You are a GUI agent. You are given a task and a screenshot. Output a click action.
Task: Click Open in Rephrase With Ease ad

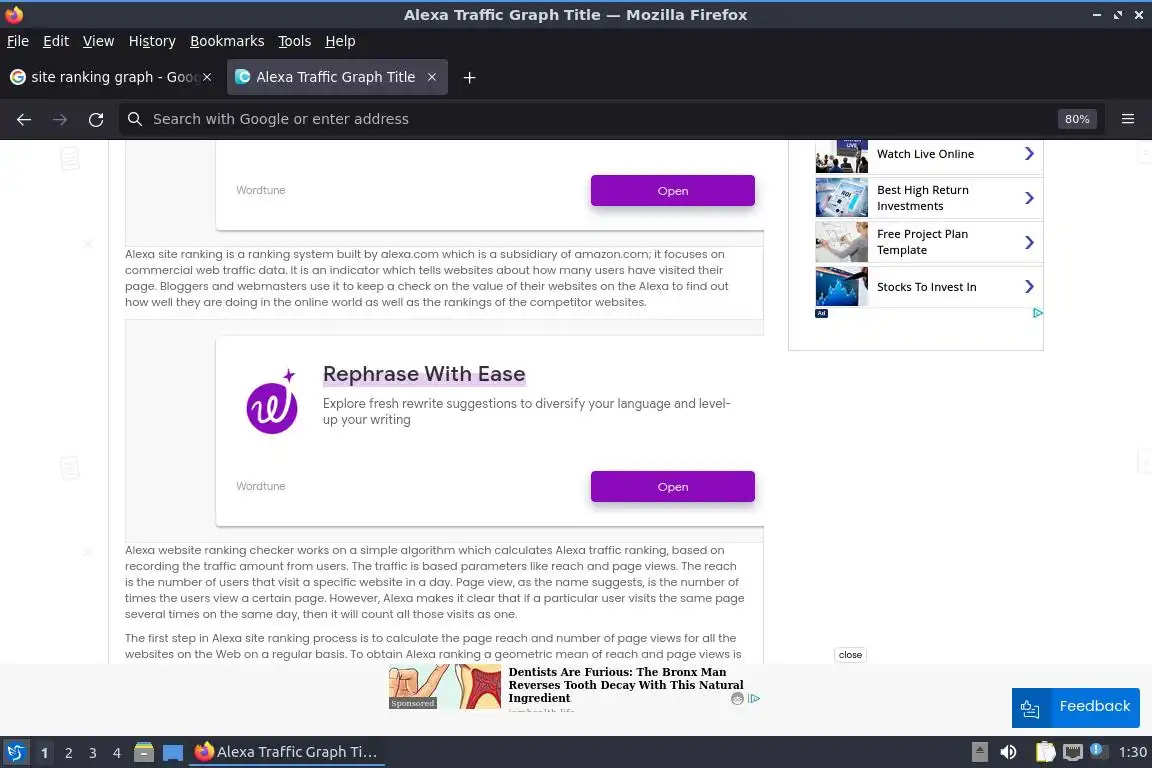(672, 487)
